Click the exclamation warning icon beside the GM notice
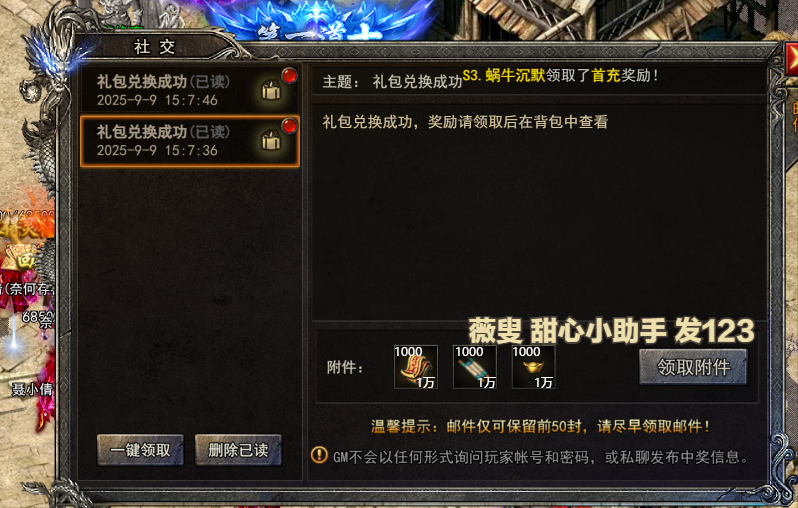This screenshot has height=508, width=798. 319,455
